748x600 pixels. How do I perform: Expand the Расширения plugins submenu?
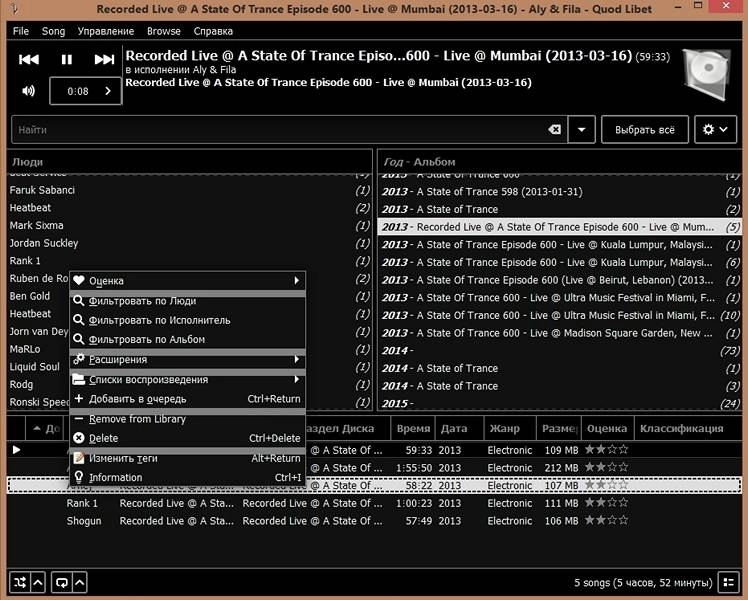187,359
